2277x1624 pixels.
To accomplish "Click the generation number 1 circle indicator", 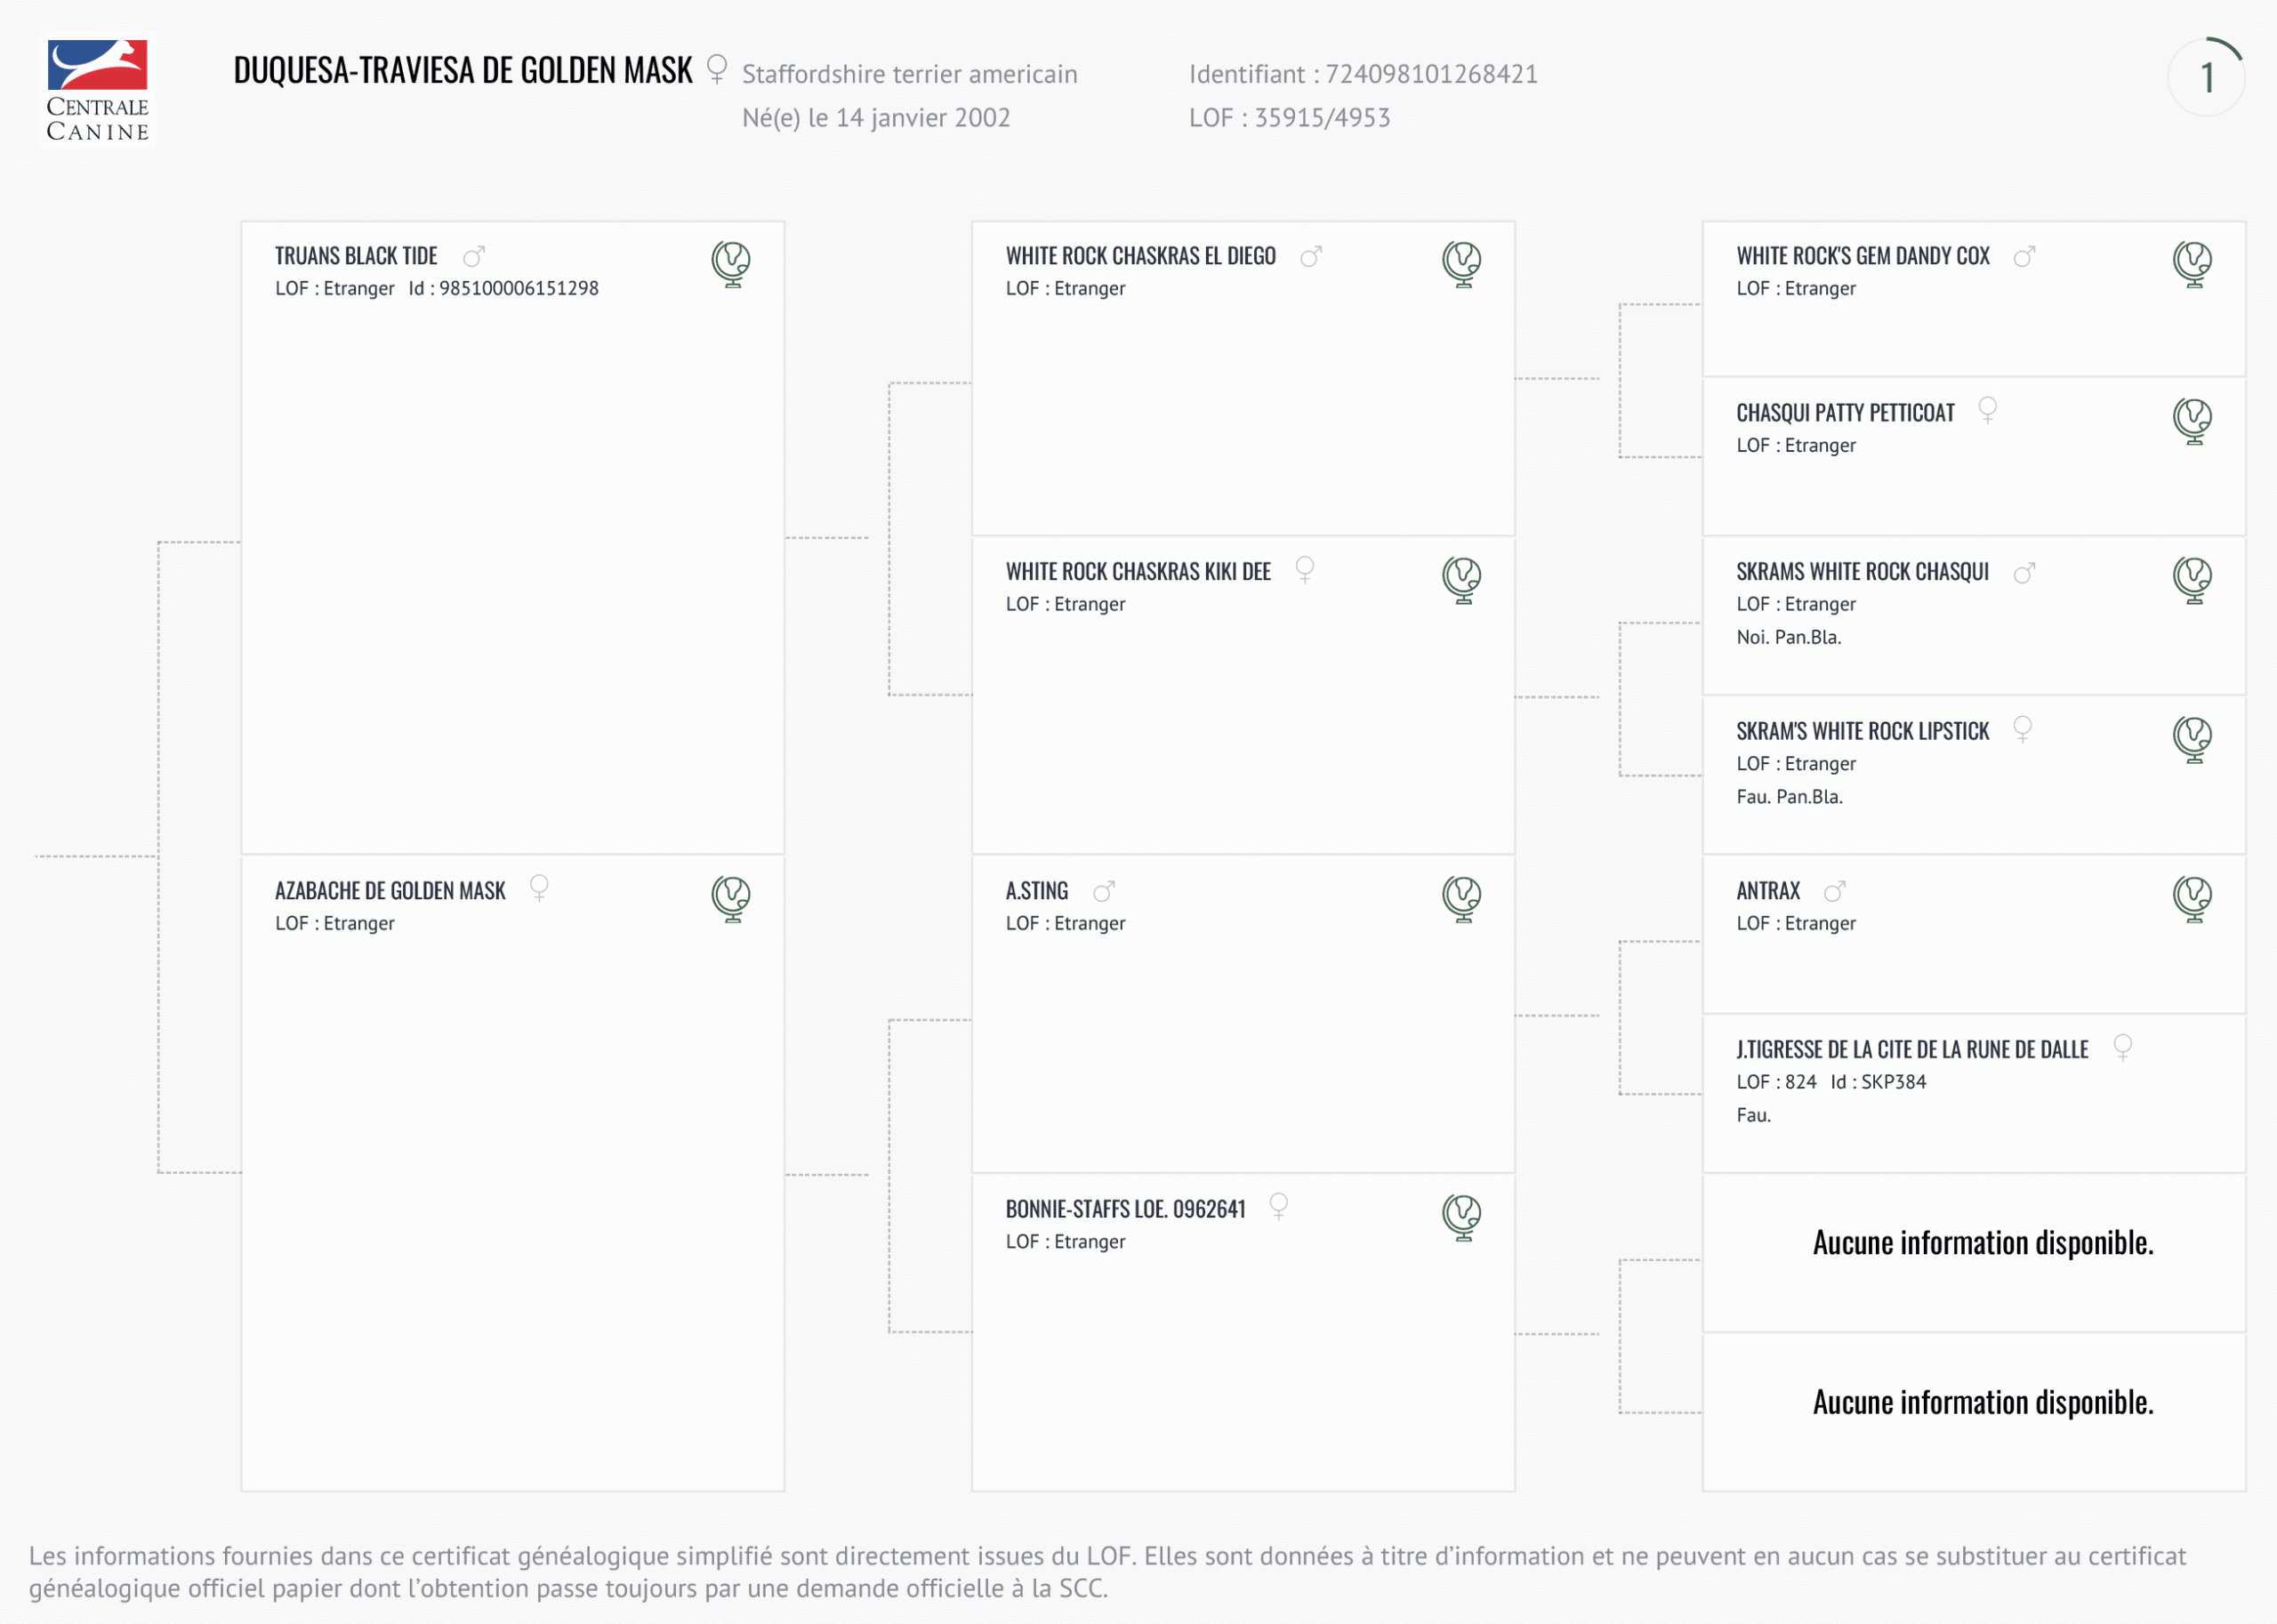I will (2206, 78).
